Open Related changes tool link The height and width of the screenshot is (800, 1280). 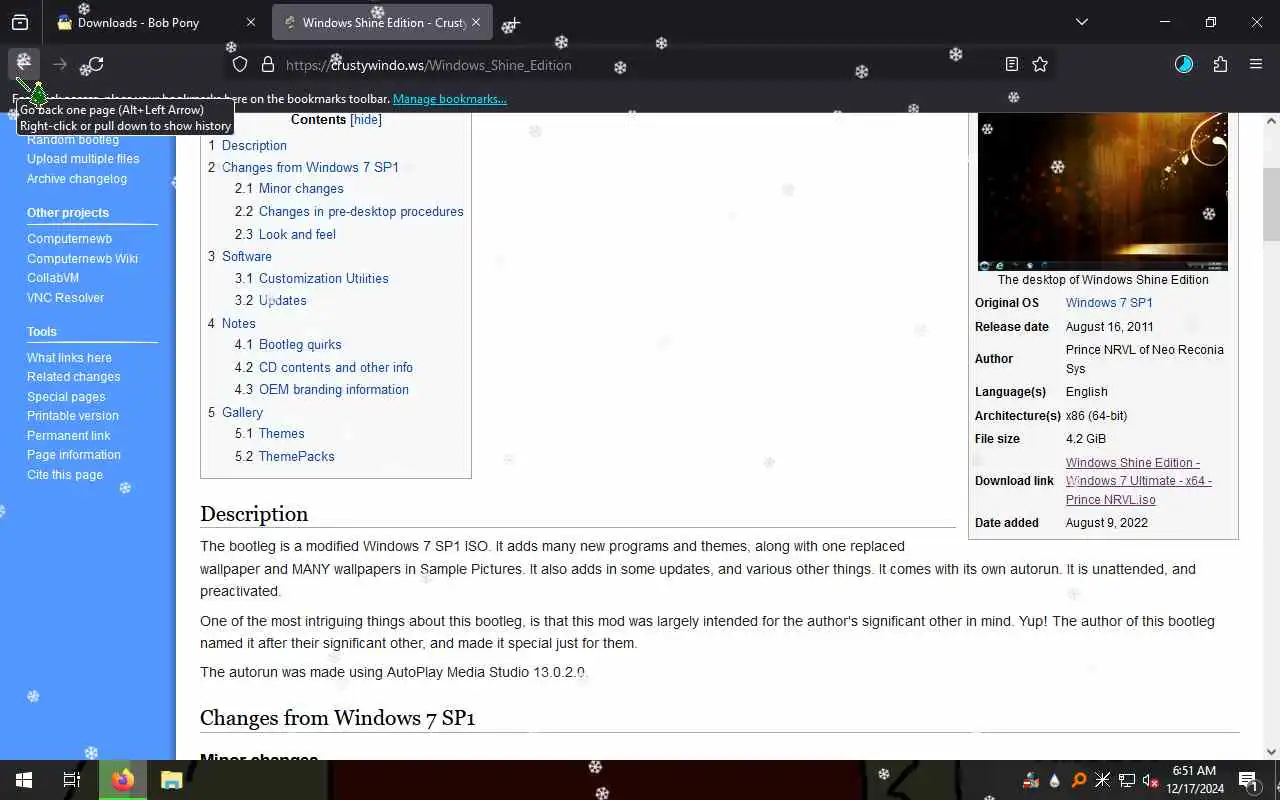(73, 376)
